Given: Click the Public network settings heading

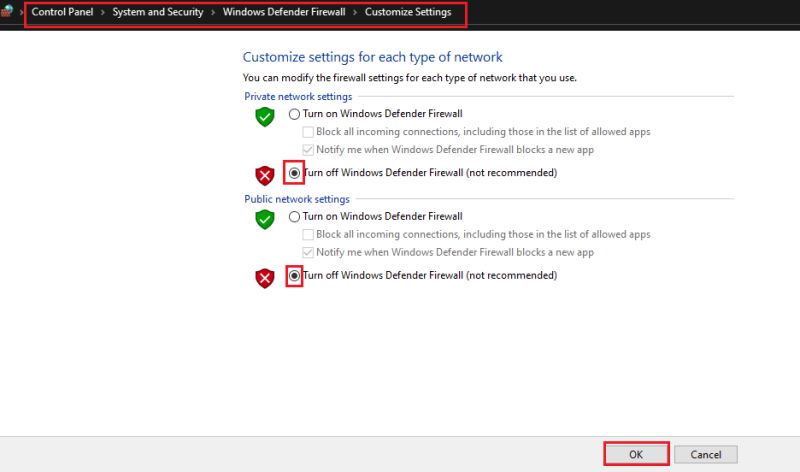Looking at the screenshot, I should pyautogui.click(x=297, y=199).
